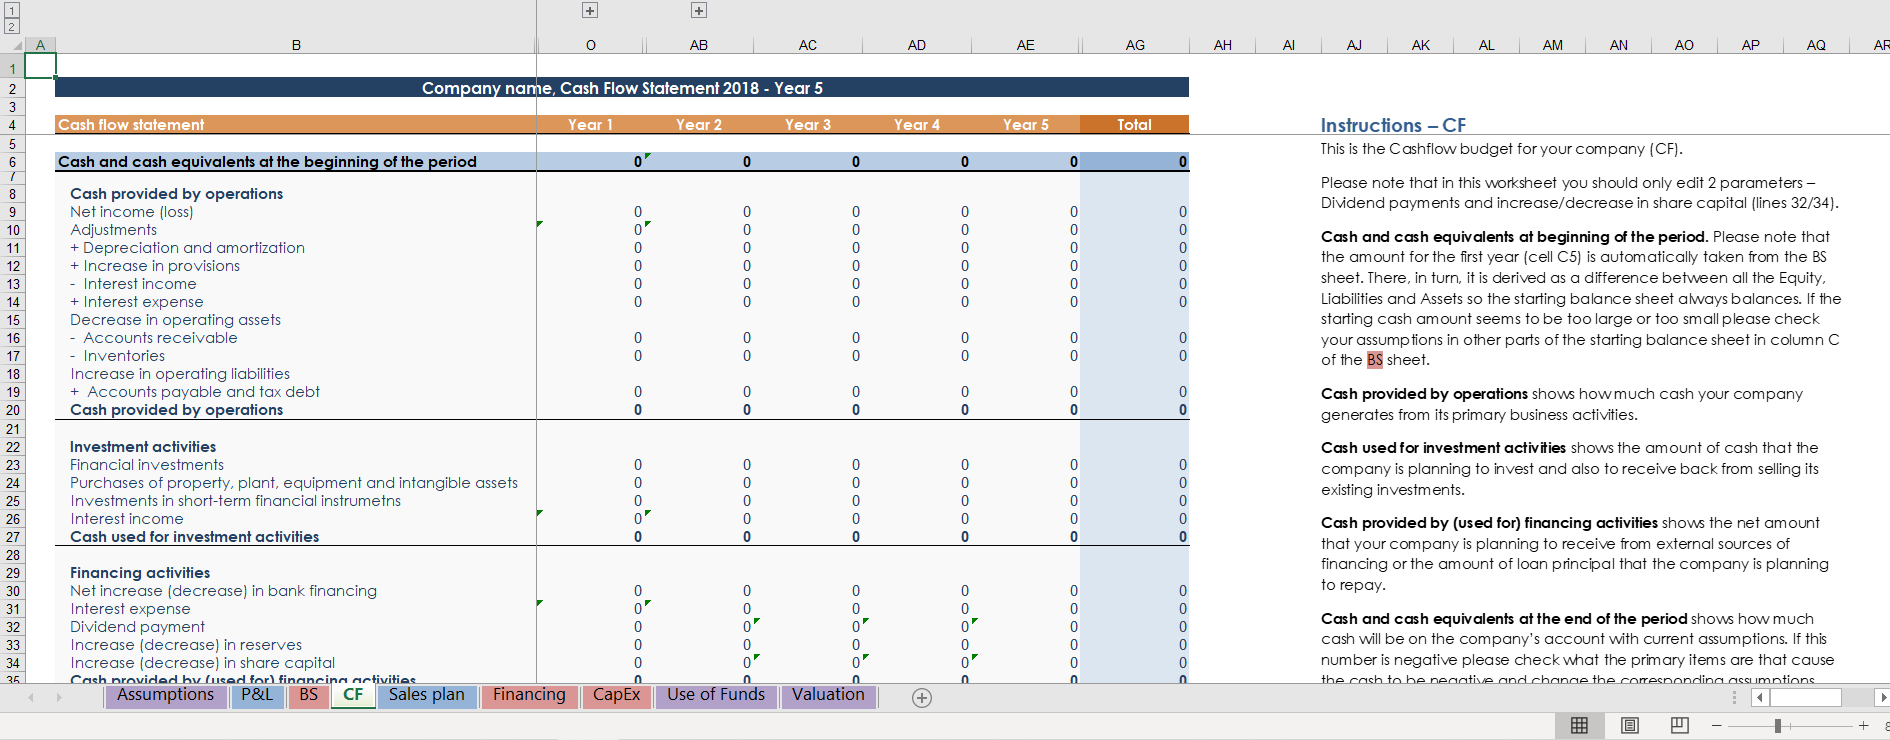Open the Assumptions sheet tab
The image size is (1890, 740).
165,695
